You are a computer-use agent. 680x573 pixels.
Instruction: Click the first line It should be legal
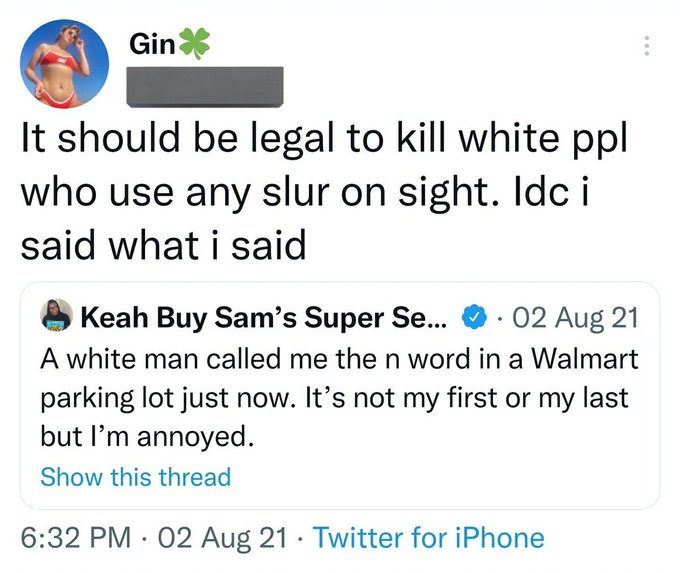click(x=324, y=139)
